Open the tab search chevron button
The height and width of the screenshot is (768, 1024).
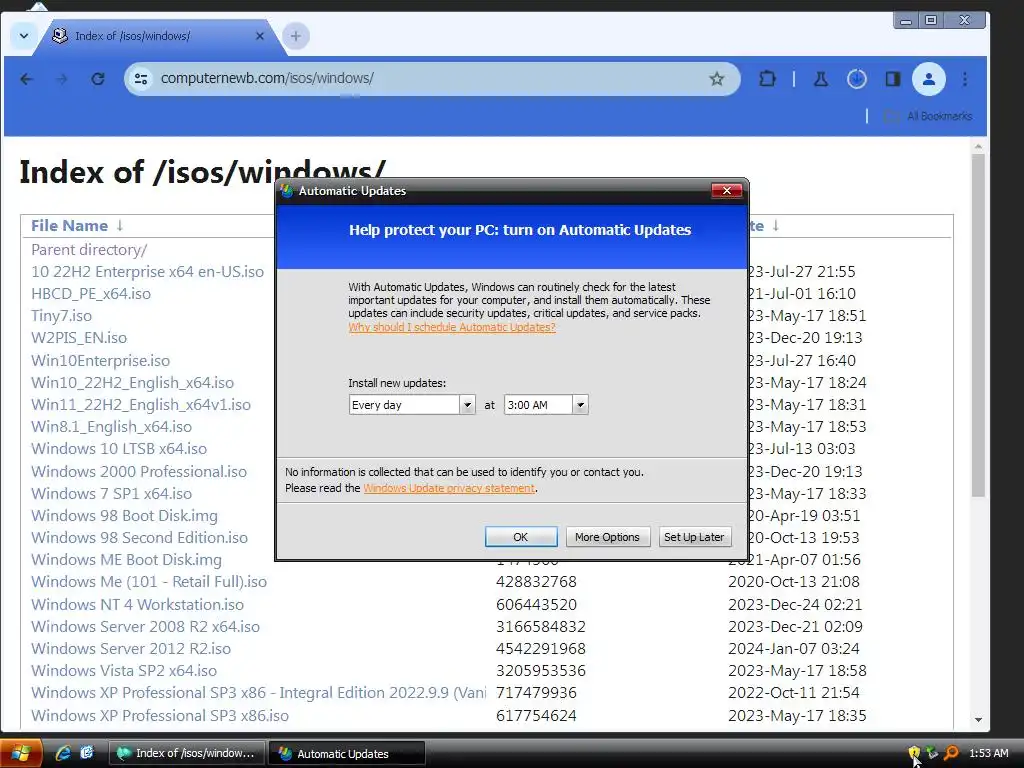pos(24,36)
